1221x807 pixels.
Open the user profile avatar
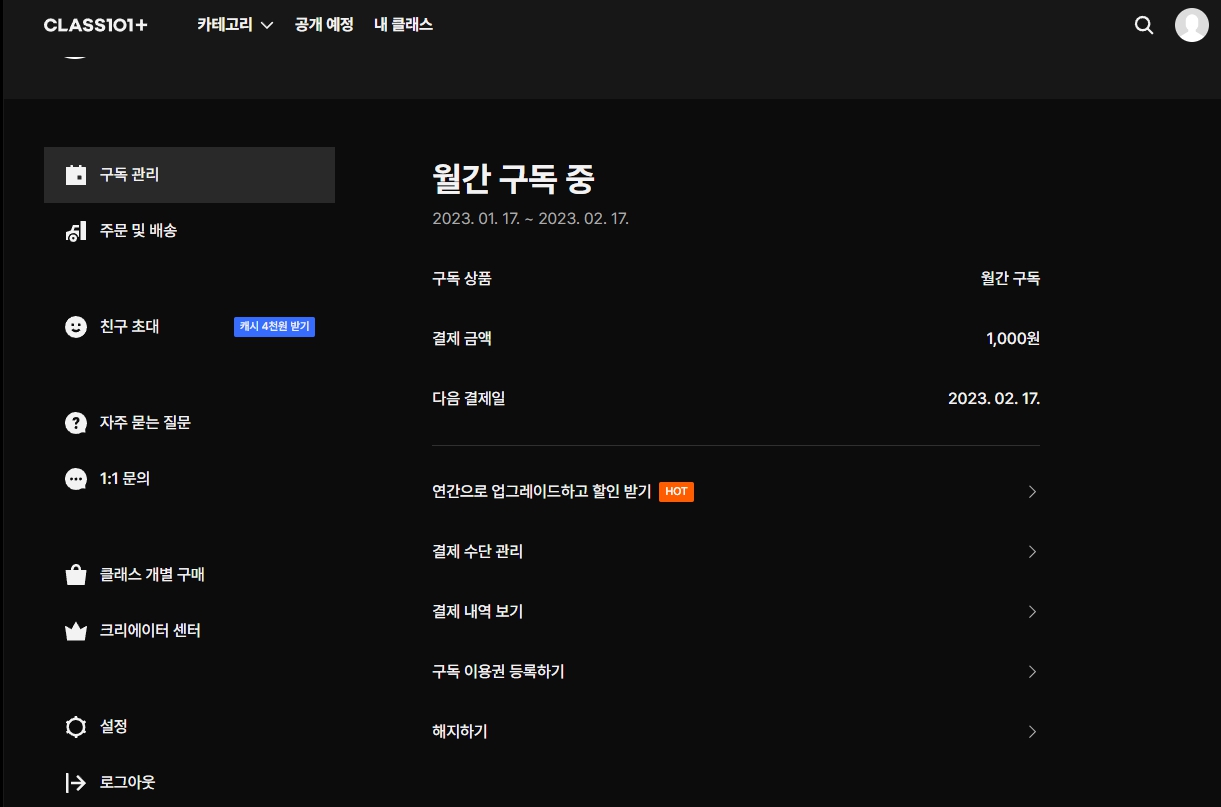(x=1191, y=25)
